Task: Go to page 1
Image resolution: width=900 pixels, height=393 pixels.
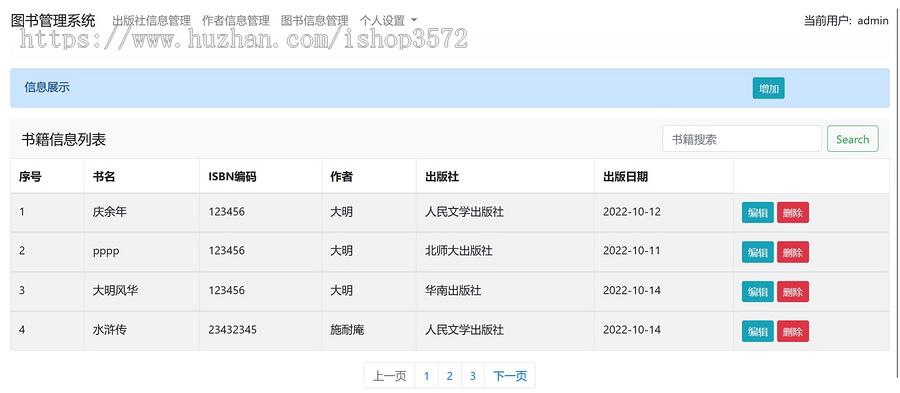Action: click(x=426, y=376)
